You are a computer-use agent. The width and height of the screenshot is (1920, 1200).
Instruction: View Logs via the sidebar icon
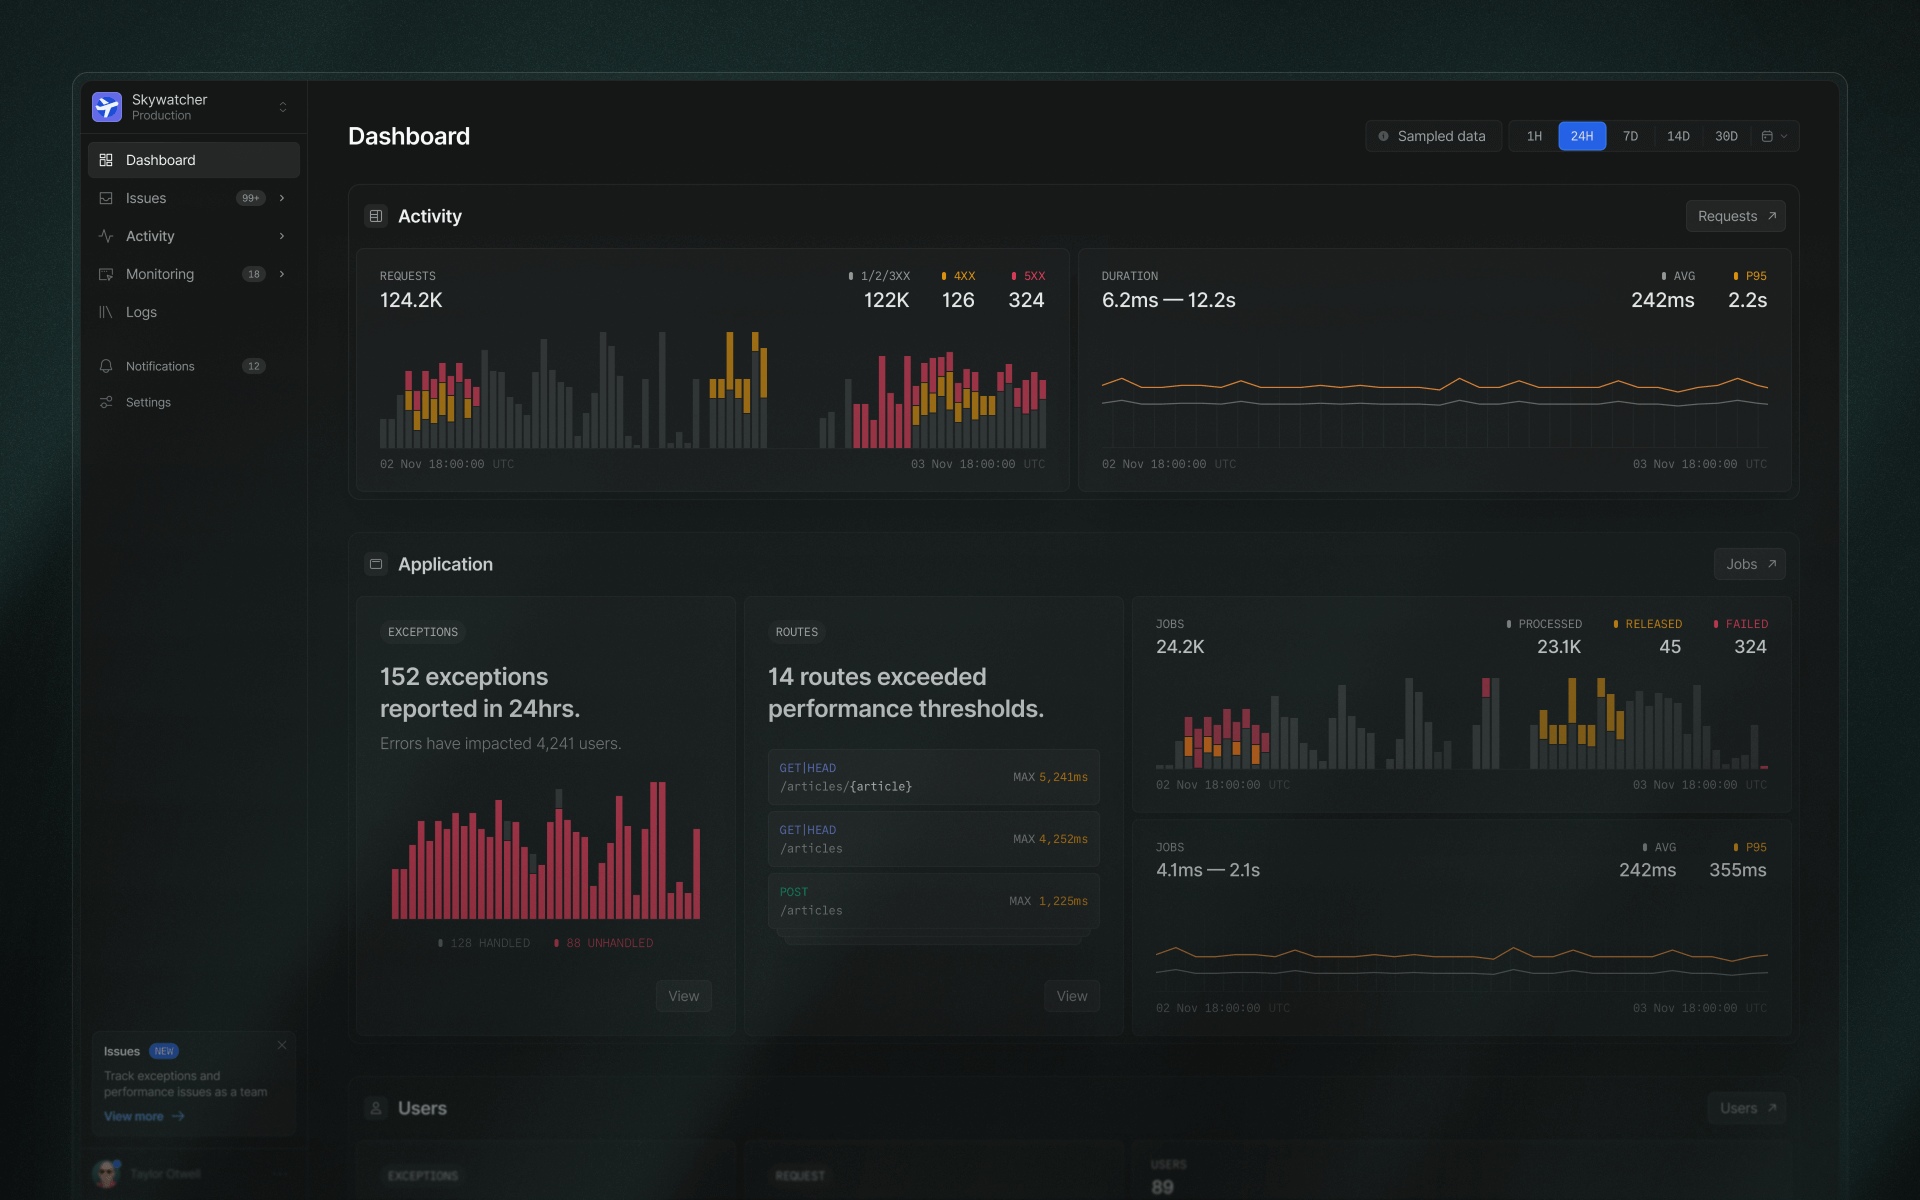point(107,312)
